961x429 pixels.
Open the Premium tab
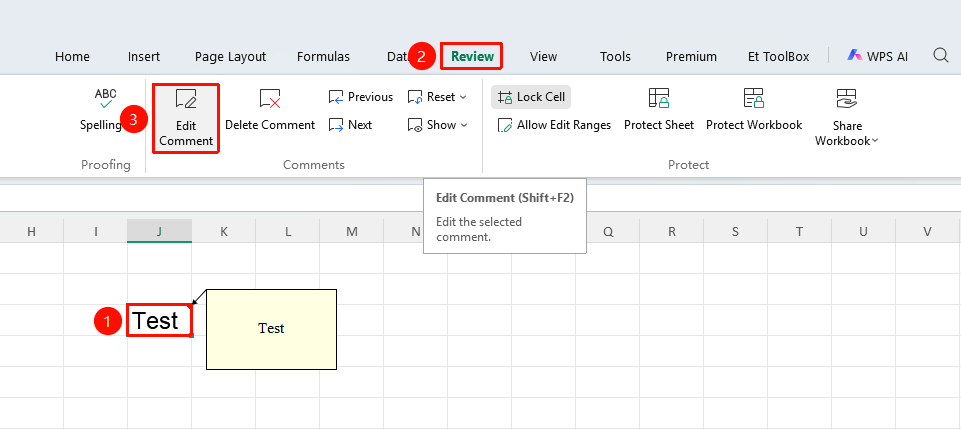pos(691,56)
